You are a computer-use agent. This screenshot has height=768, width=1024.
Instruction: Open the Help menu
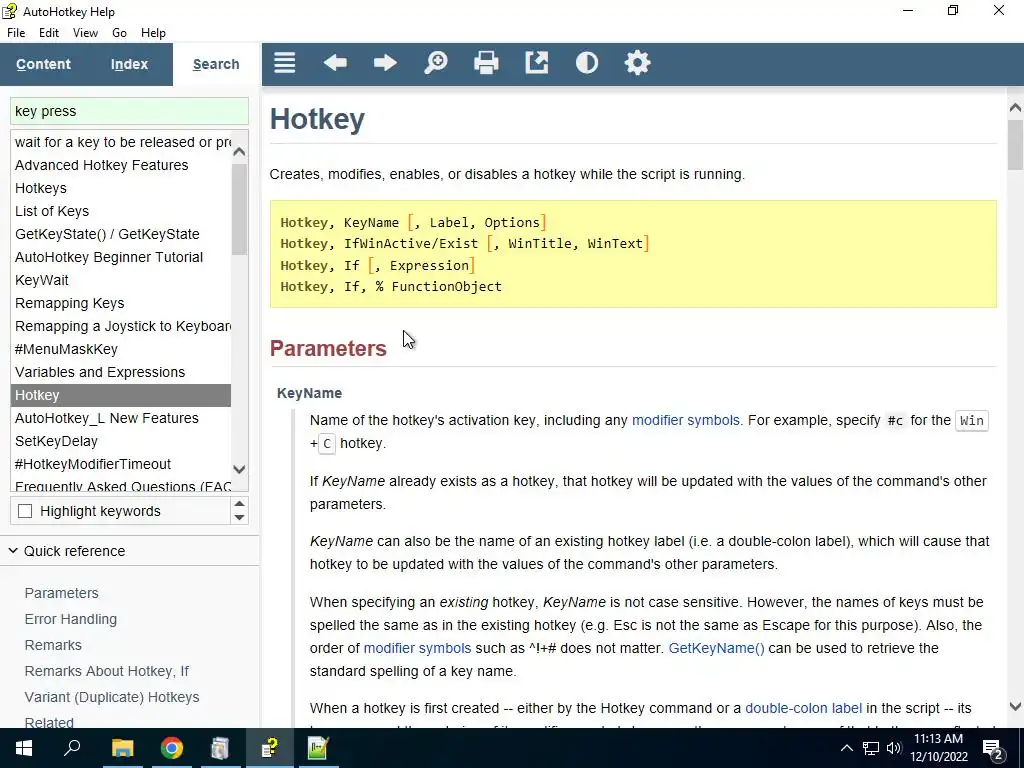click(153, 33)
